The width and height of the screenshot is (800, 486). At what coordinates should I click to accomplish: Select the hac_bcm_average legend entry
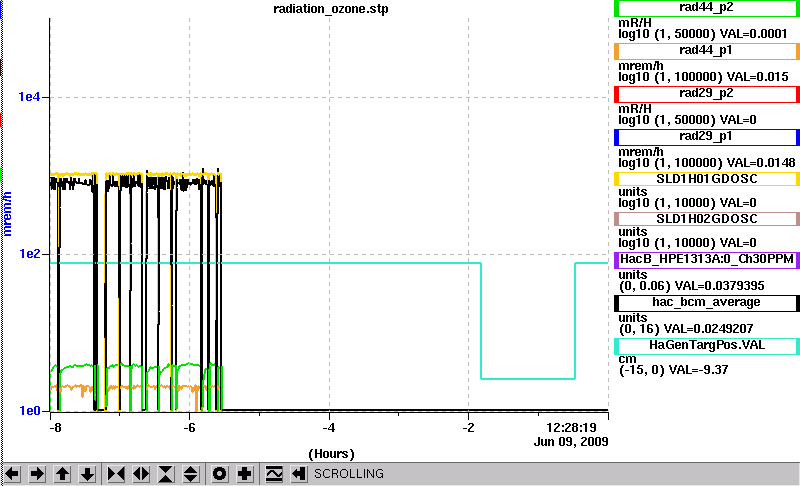[x=707, y=302]
